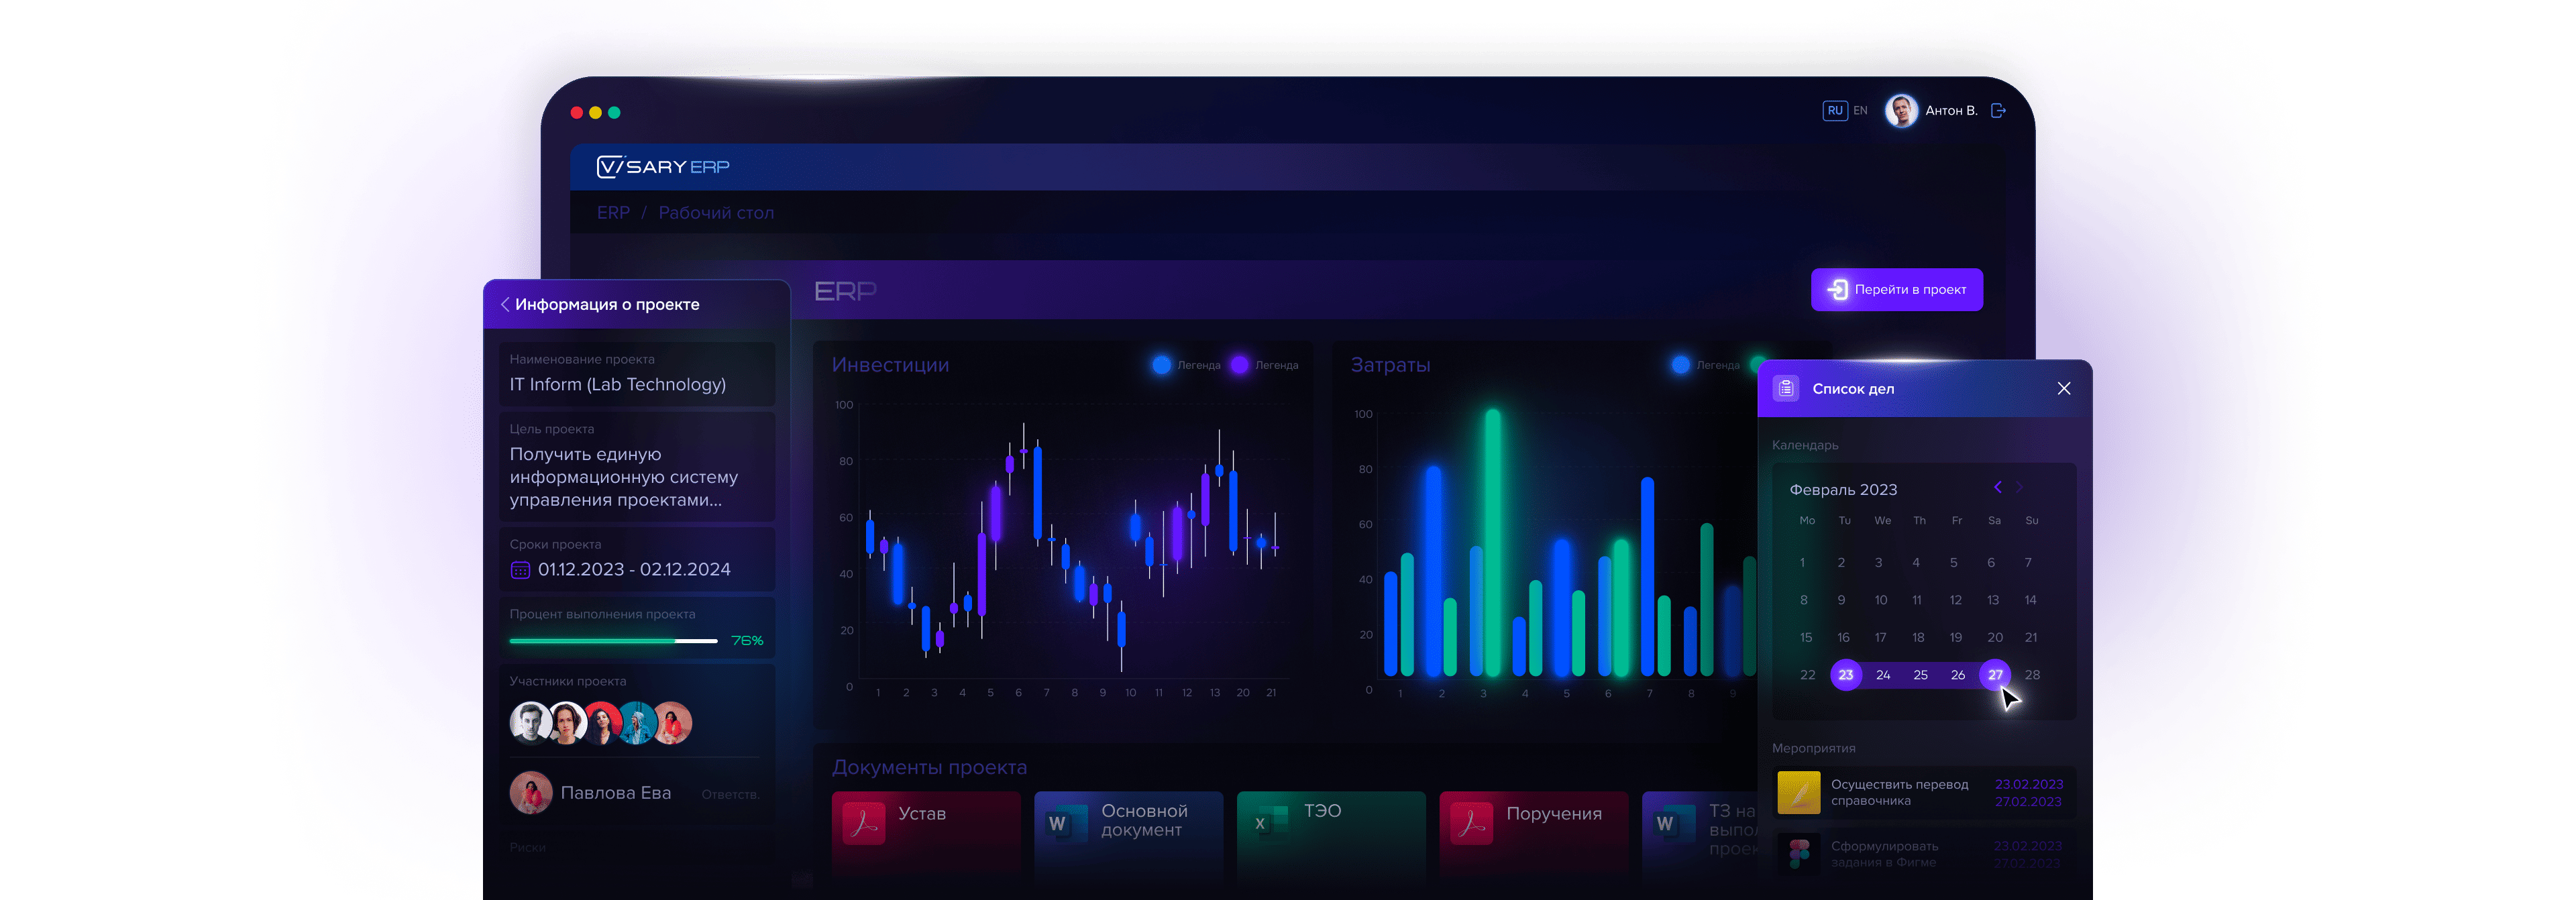Switch language to EN

click(x=1860, y=111)
